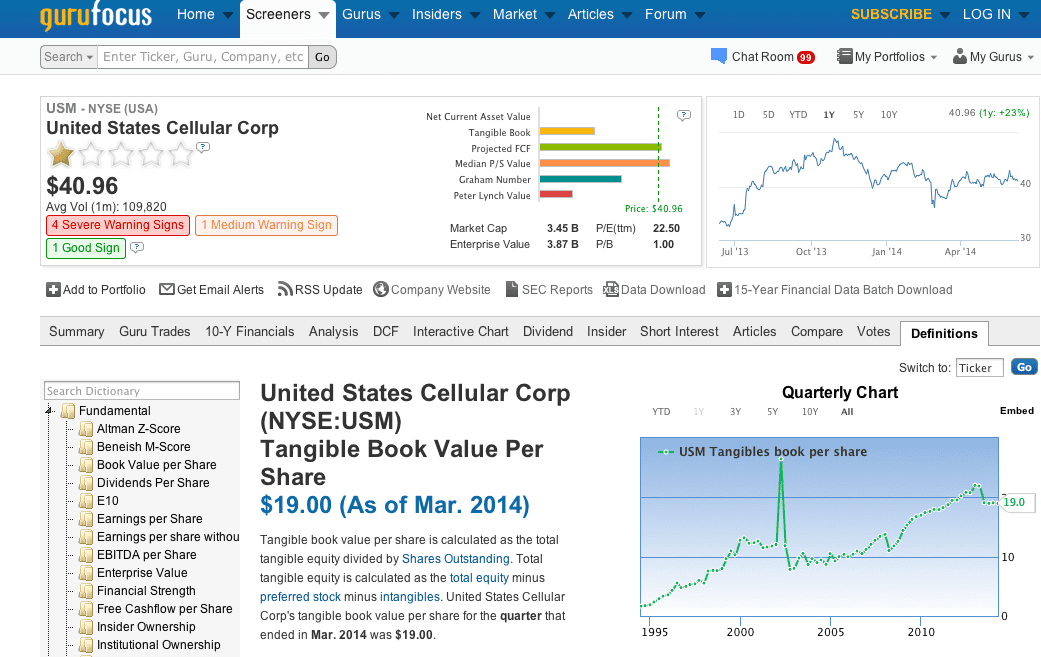The width and height of the screenshot is (1041, 657).
Task: Click the Add to Portfolio plus icon
Action: pyautogui.click(x=53, y=289)
